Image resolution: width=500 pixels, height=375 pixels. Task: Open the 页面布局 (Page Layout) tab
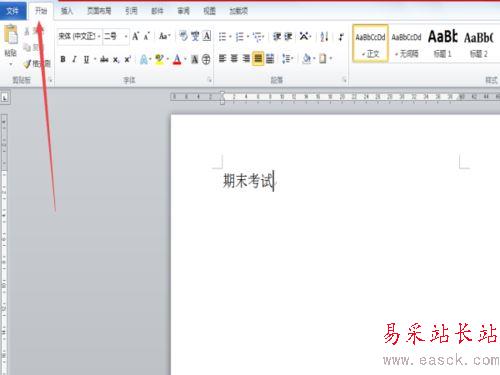click(x=99, y=11)
